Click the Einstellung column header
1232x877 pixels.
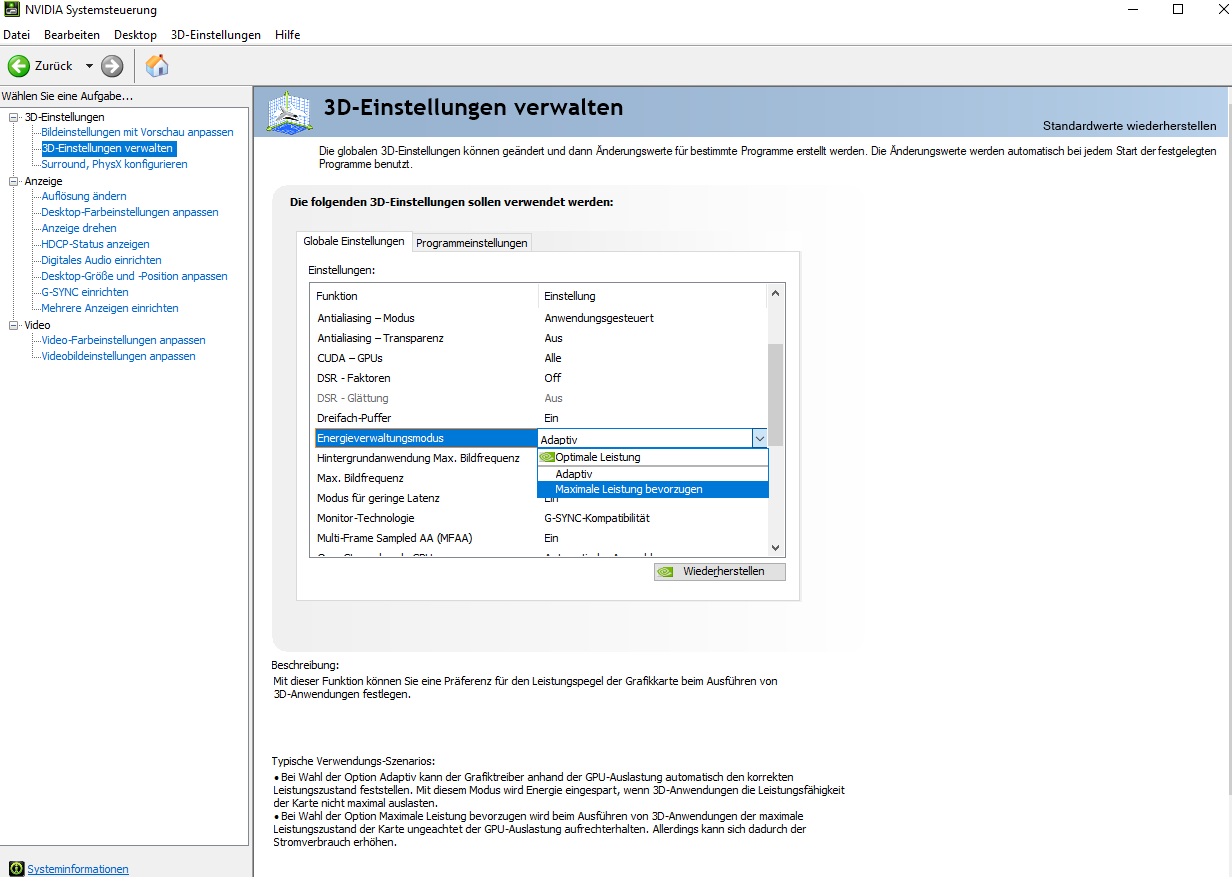[x=653, y=296]
